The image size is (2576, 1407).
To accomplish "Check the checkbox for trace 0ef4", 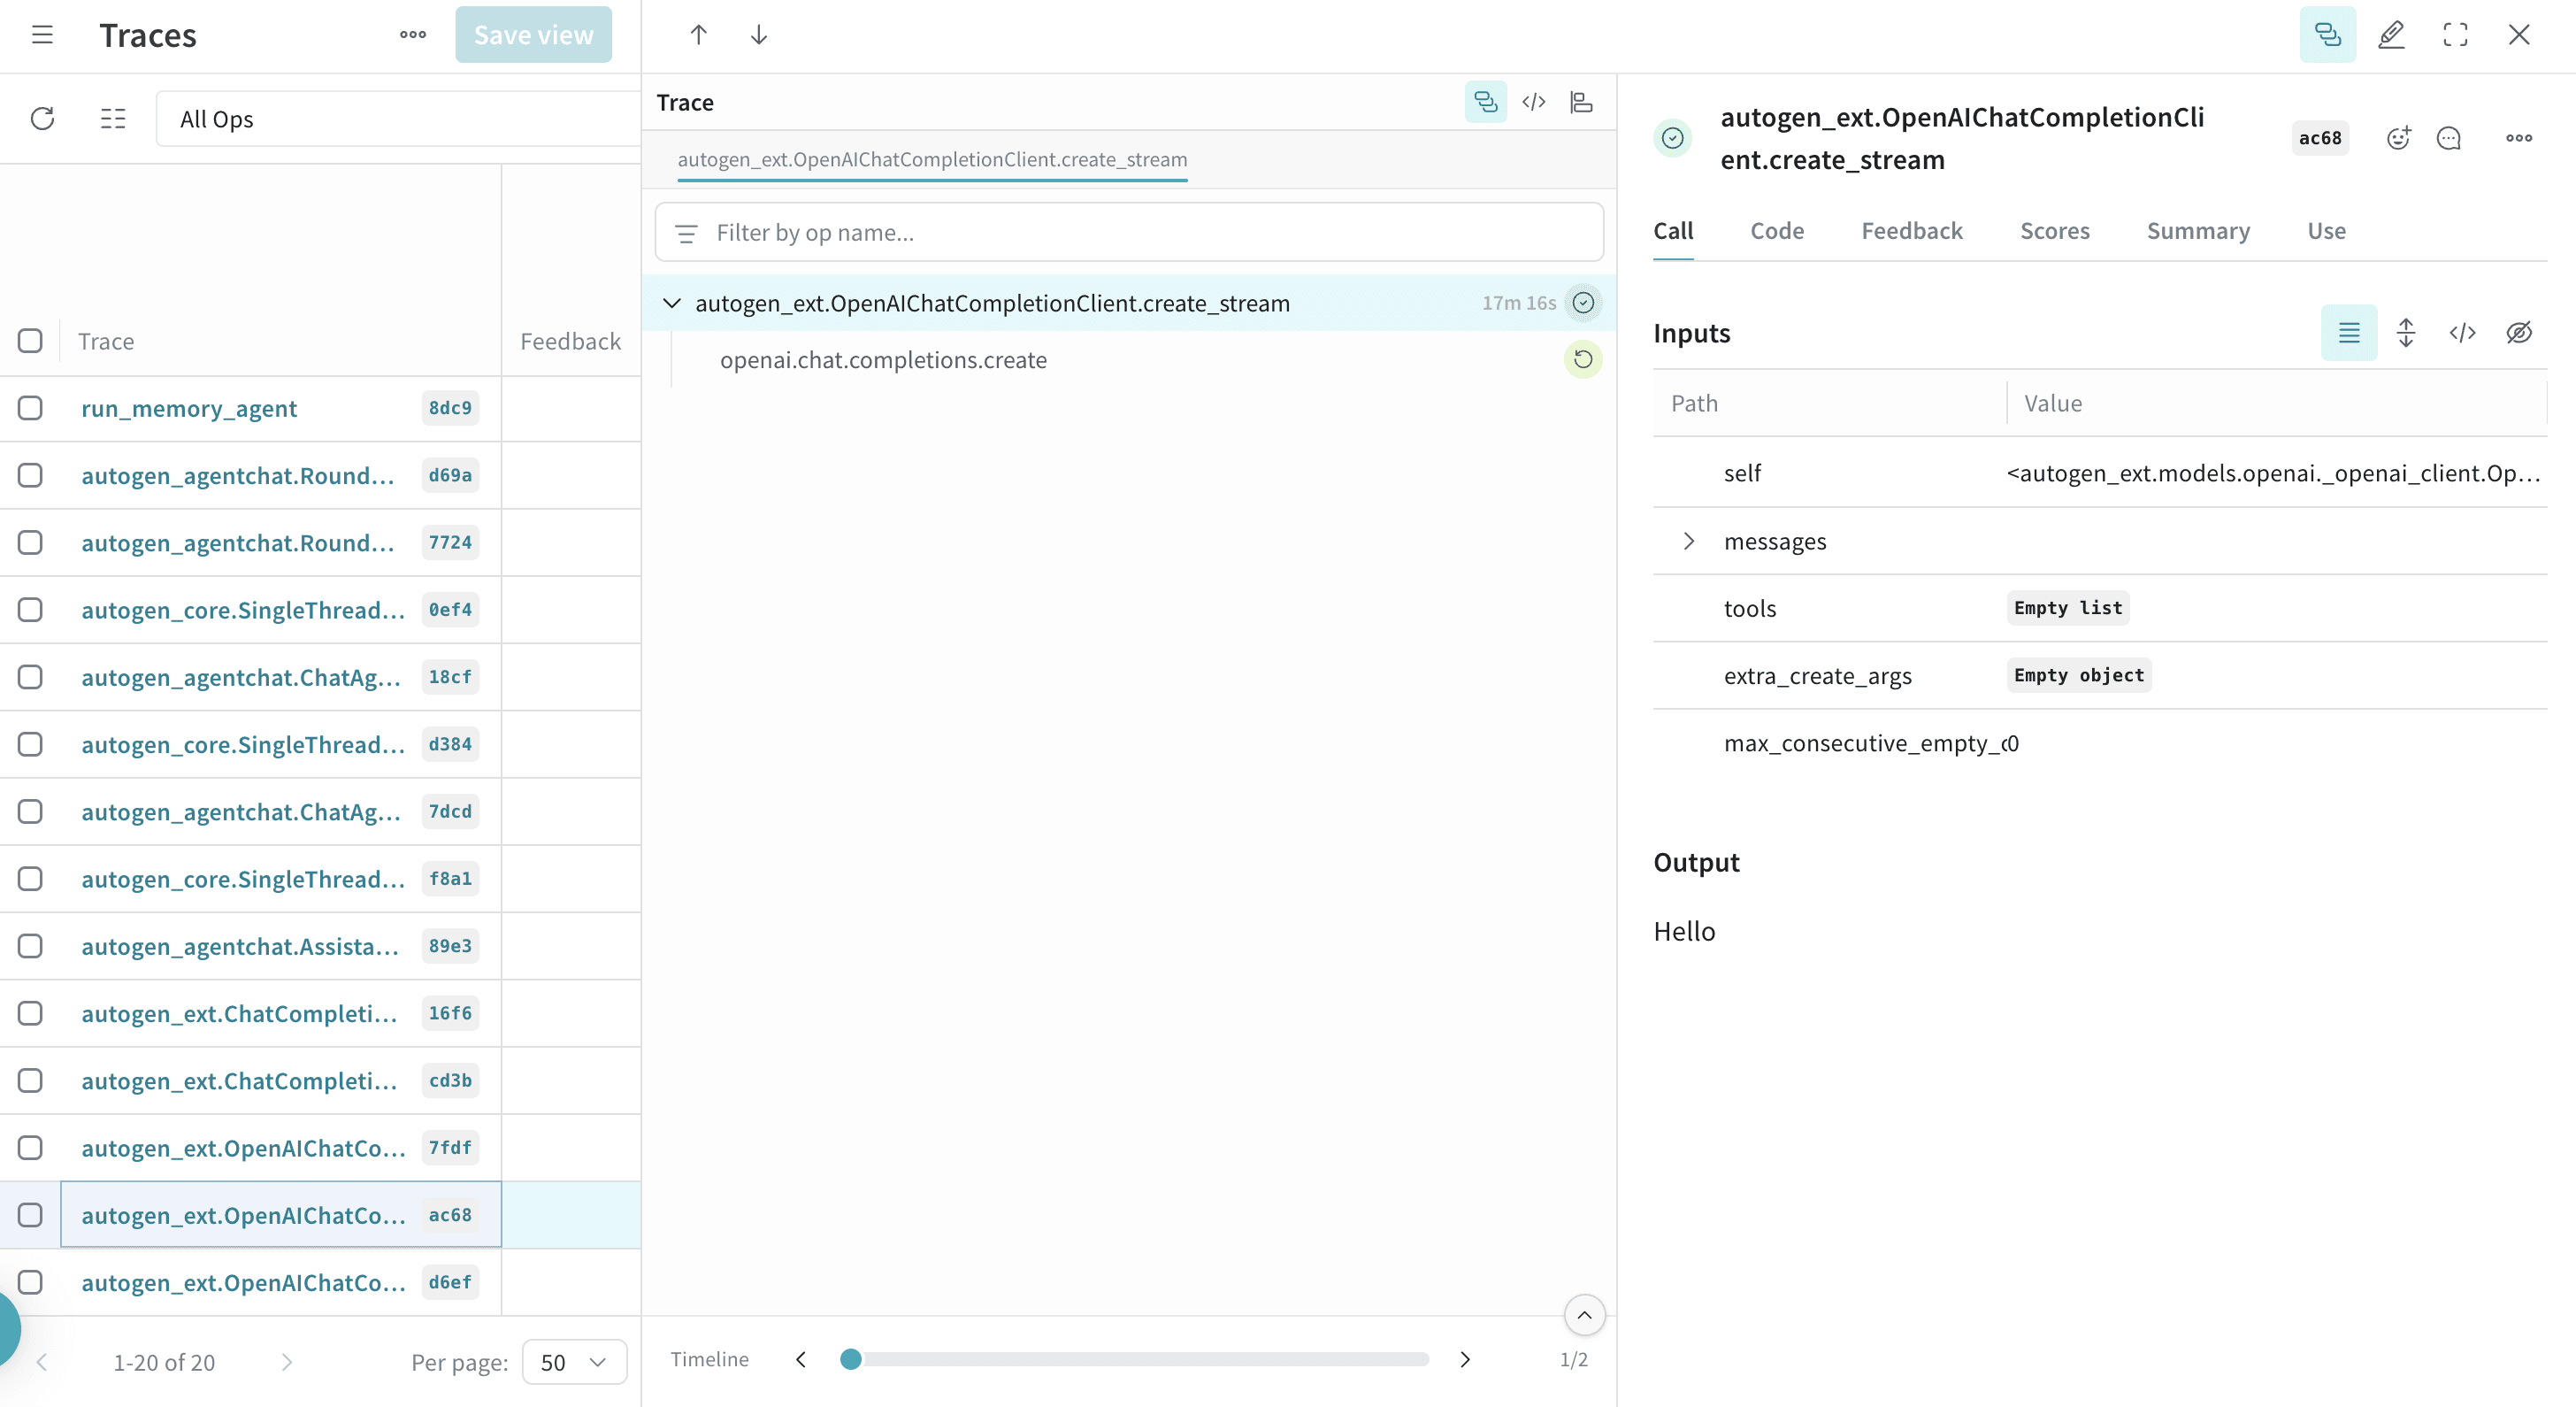I will 30,609.
